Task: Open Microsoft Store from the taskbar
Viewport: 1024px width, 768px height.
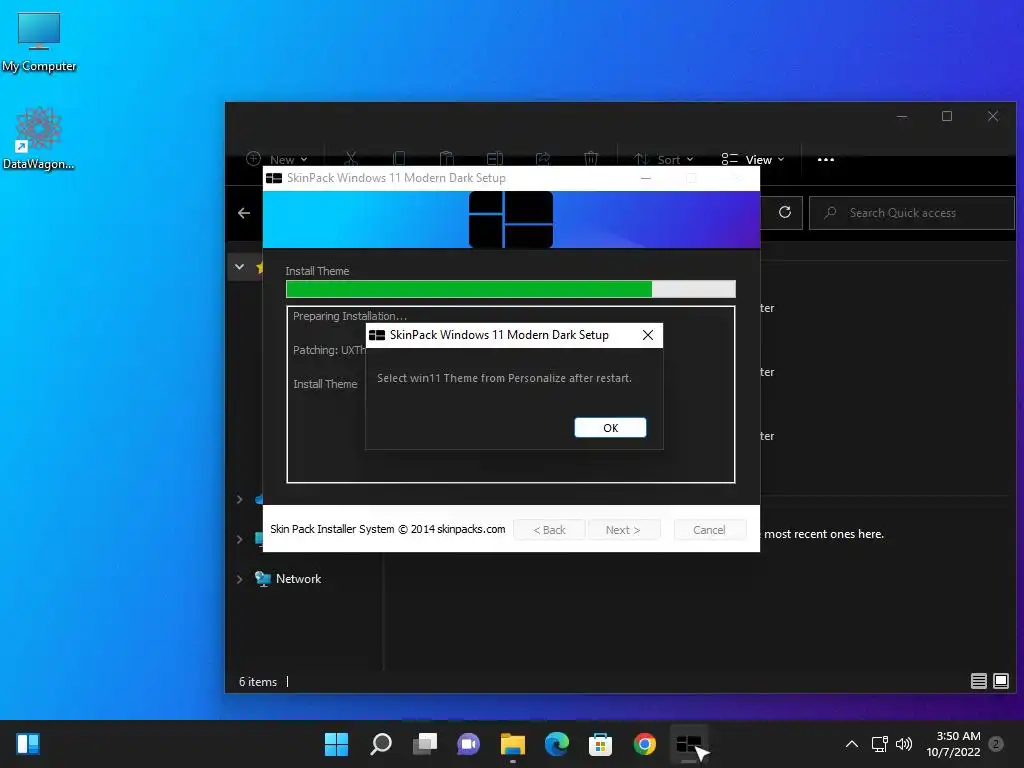Action: 600,744
